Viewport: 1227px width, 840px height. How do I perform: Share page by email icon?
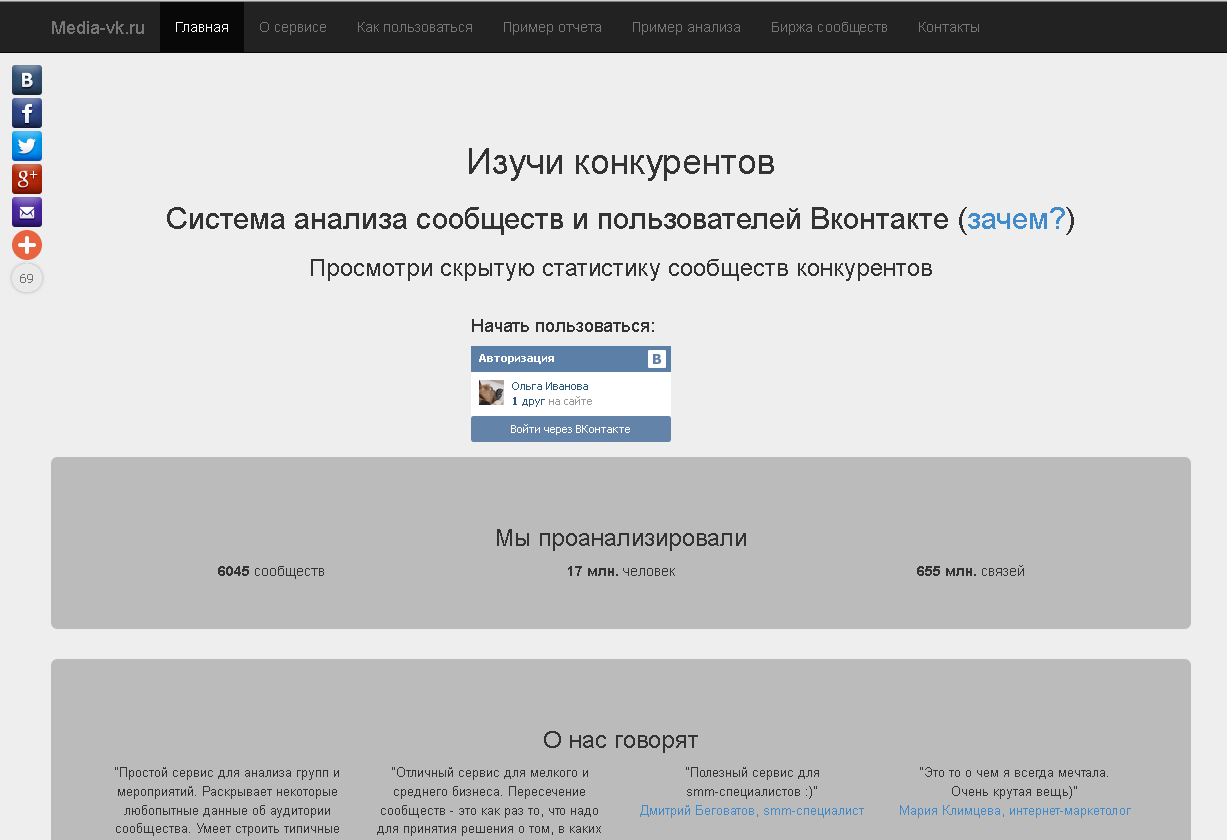point(27,212)
